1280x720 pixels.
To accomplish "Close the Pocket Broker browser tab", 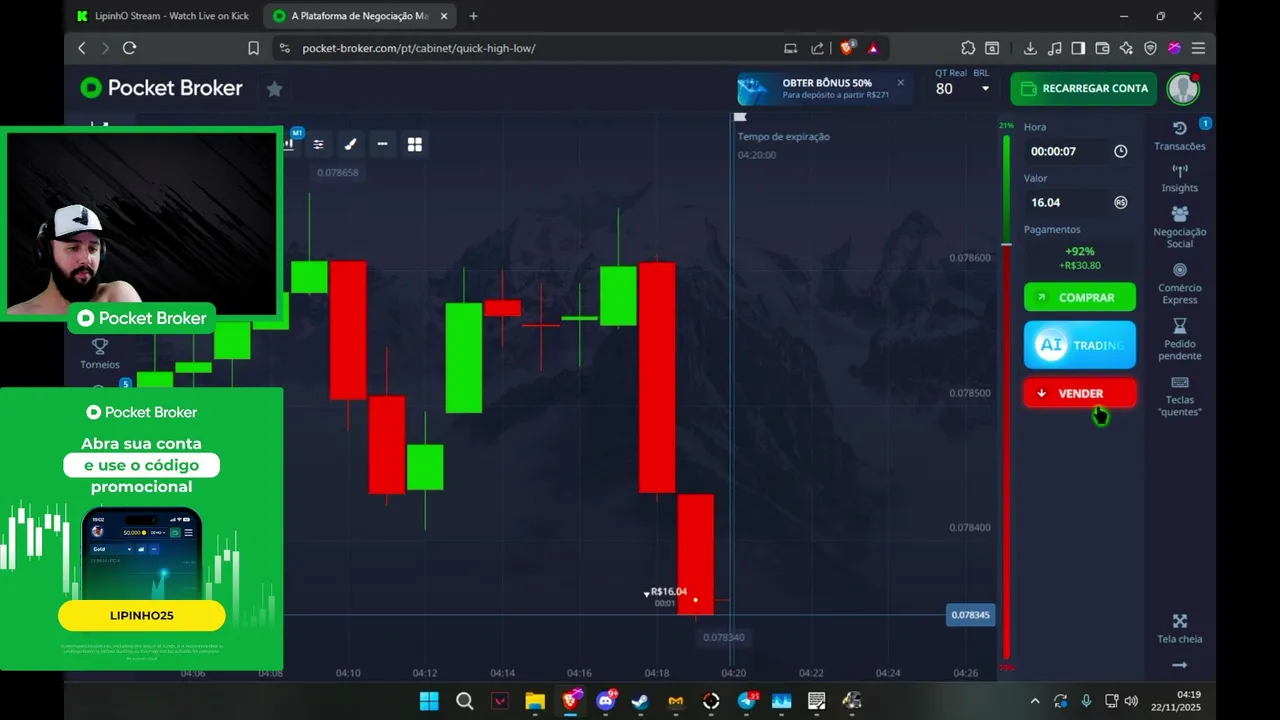I will pyautogui.click(x=444, y=16).
